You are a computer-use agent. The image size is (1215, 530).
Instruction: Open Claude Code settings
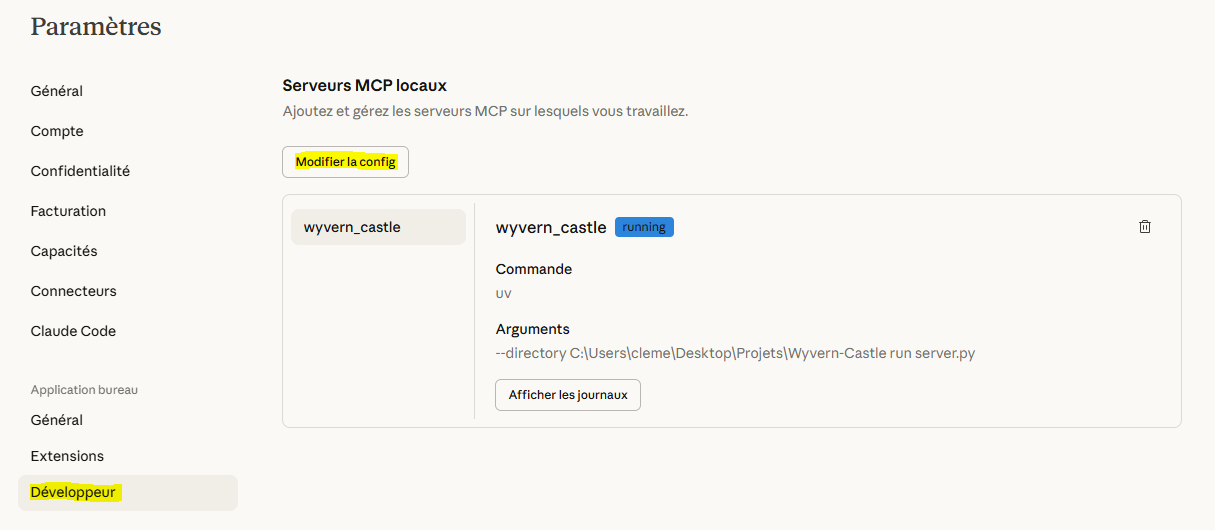tap(73, 331)
